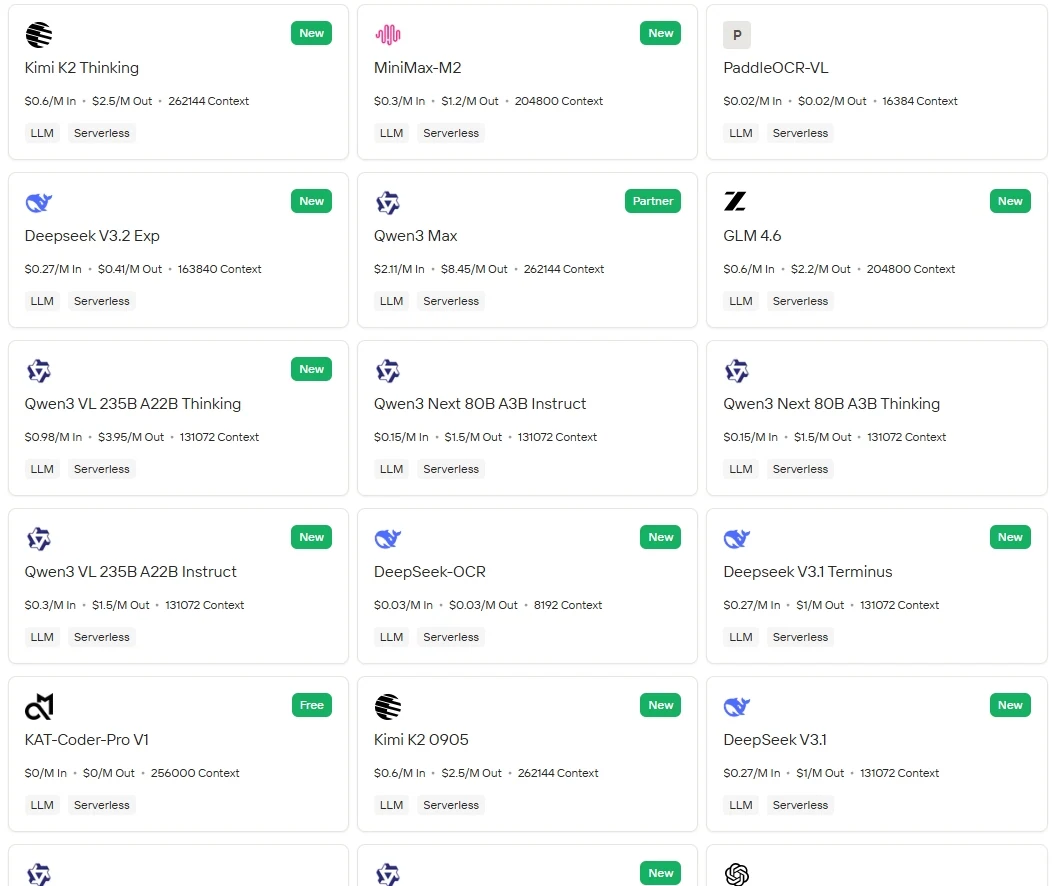1058x886 pixels.
Task: Click the Kimi K2 0905 logo icon
Action: coord(388,707)
